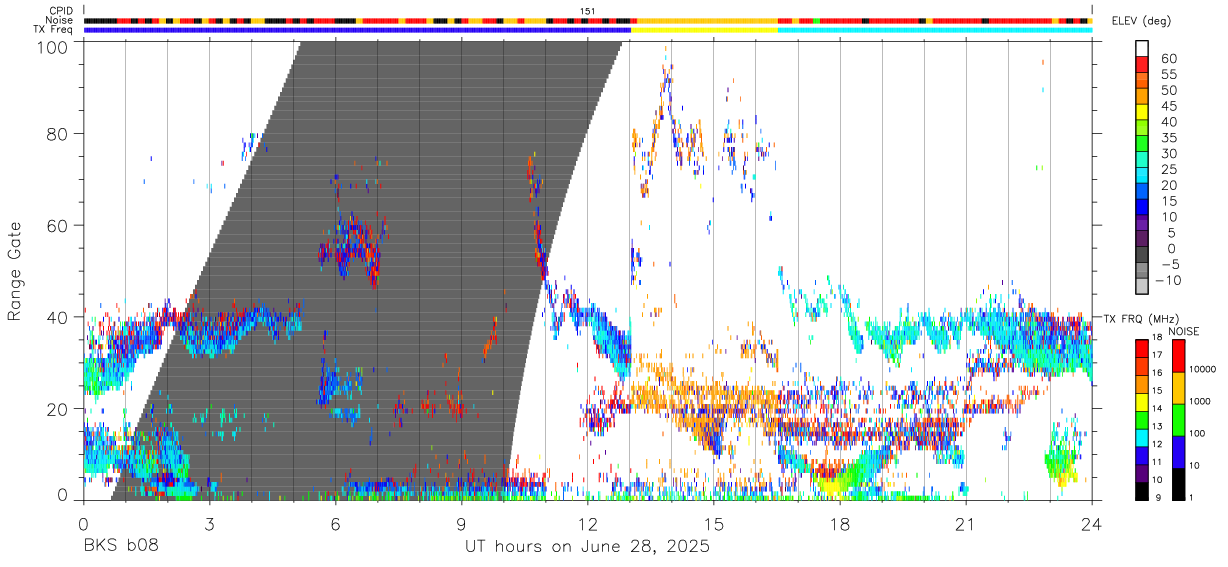Click CPID value 151 above plot
The image size is (1228, 567).
[587, 10]
